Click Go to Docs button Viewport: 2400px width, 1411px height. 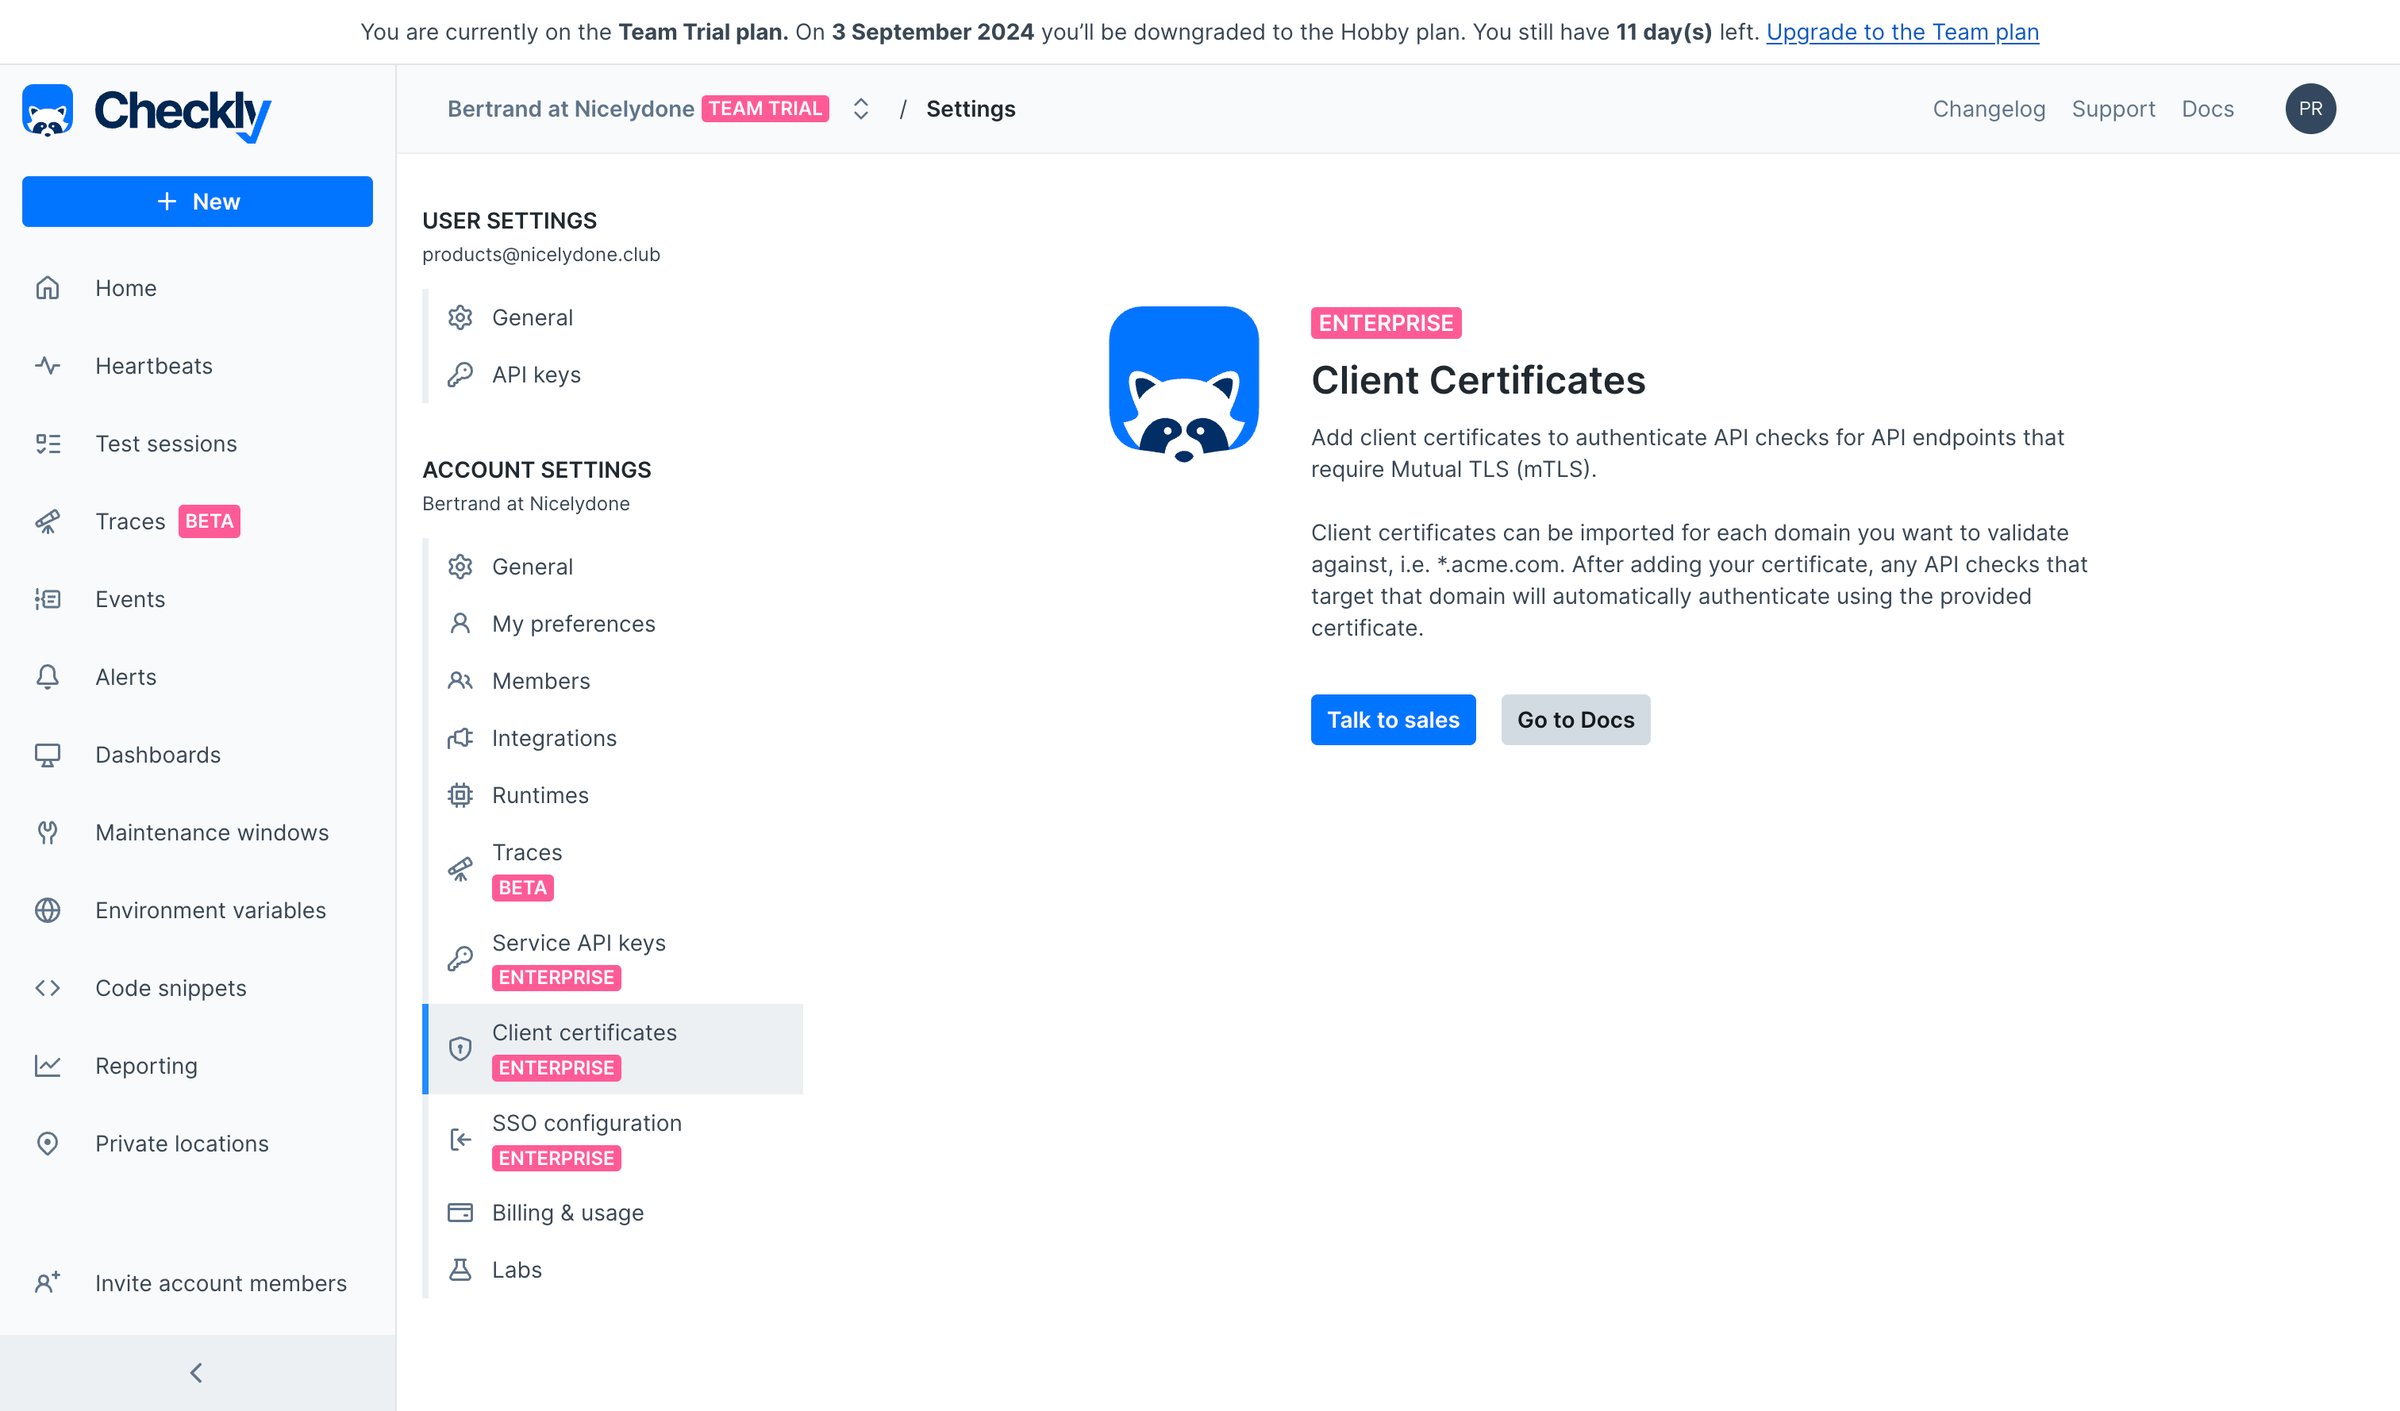(1575, 720)
